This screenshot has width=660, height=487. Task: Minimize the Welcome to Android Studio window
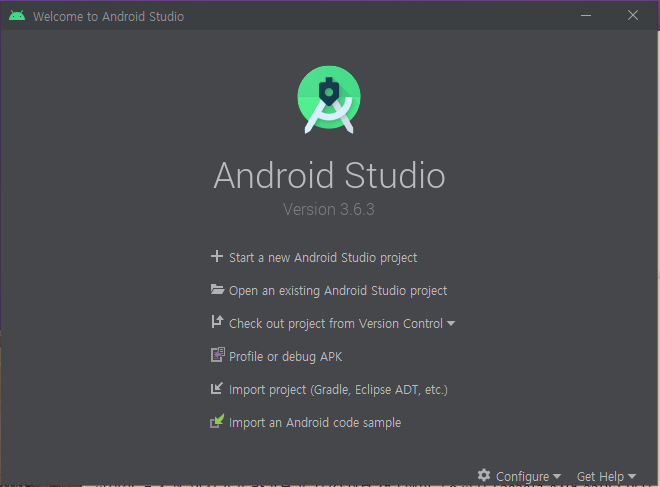coord(586,16)
